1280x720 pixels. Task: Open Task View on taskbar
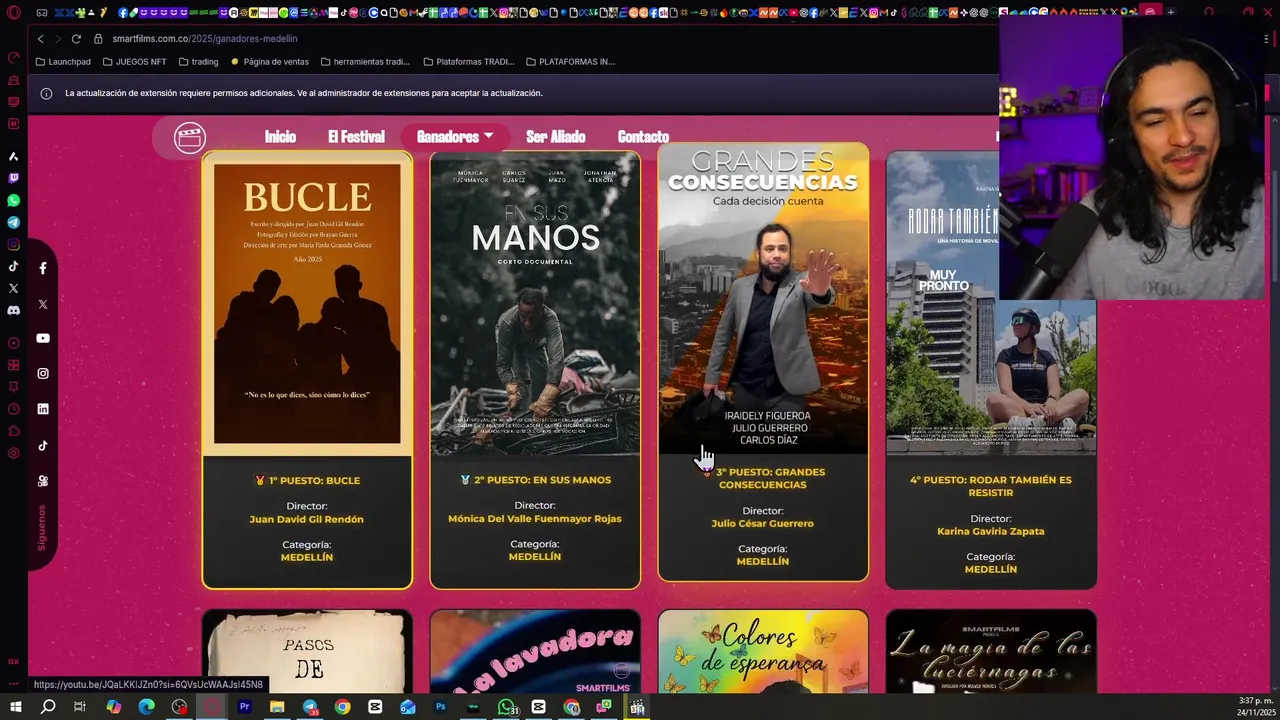pyautogui.click(x=80, y=707)
